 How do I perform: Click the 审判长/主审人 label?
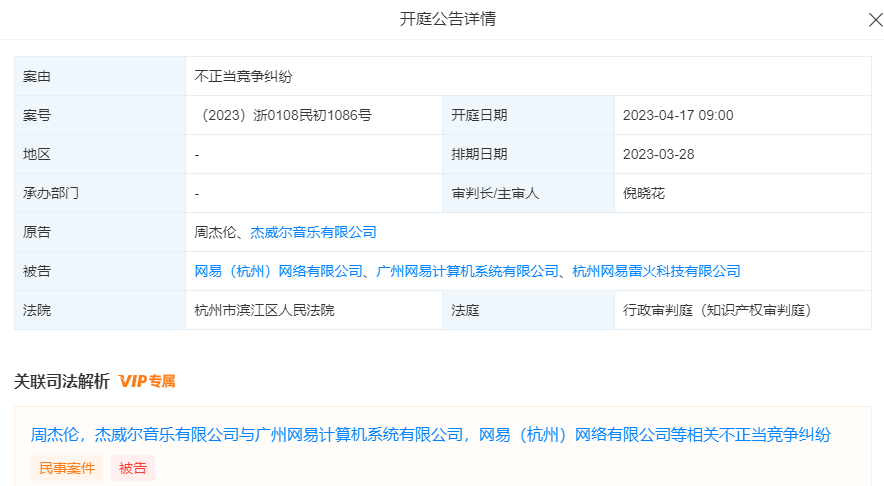pyautogui.click(x=495, y=193)
